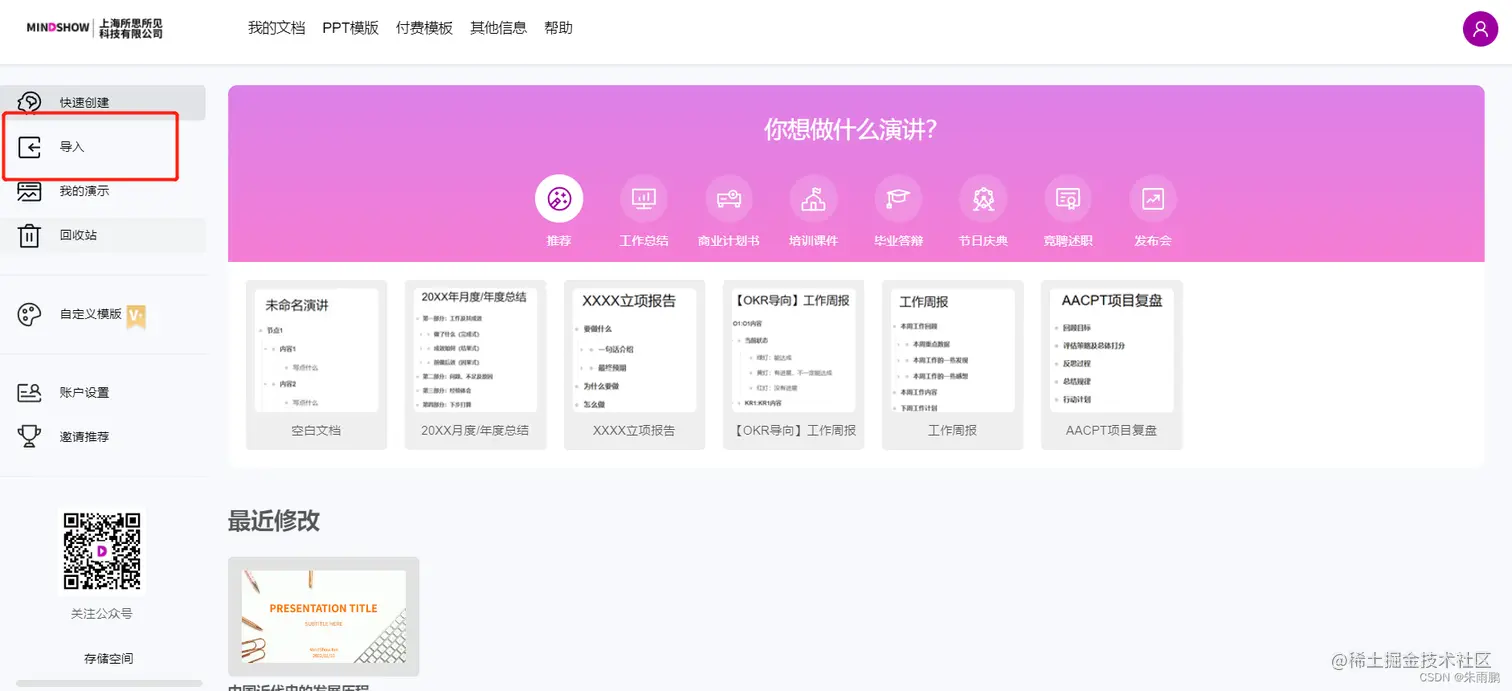The width and height of the screenshot is (1512, 691).
Task: Click the 帮助 menu item
Action: click(x=558, y=27)
